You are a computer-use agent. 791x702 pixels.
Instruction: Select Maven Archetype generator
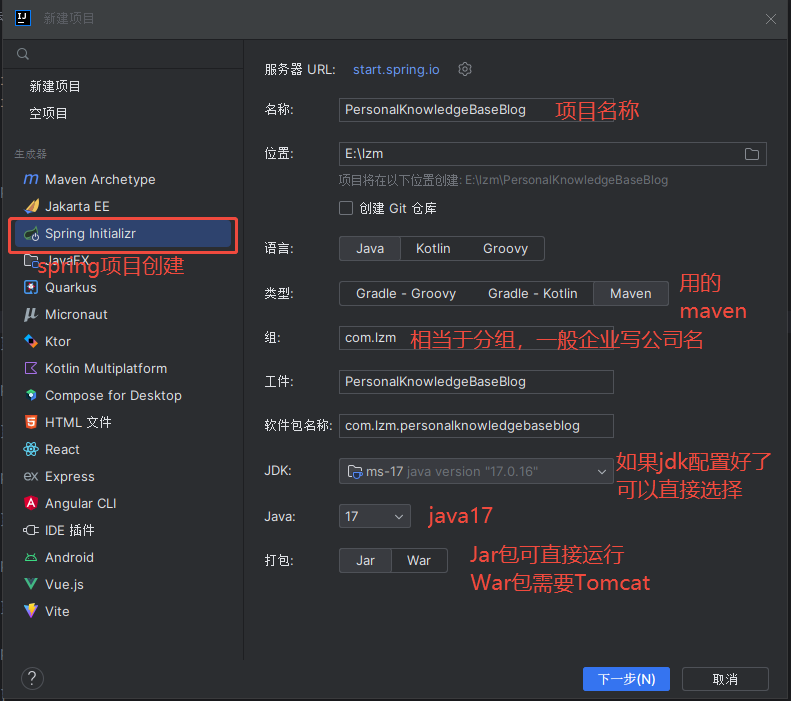pos(123,179)
